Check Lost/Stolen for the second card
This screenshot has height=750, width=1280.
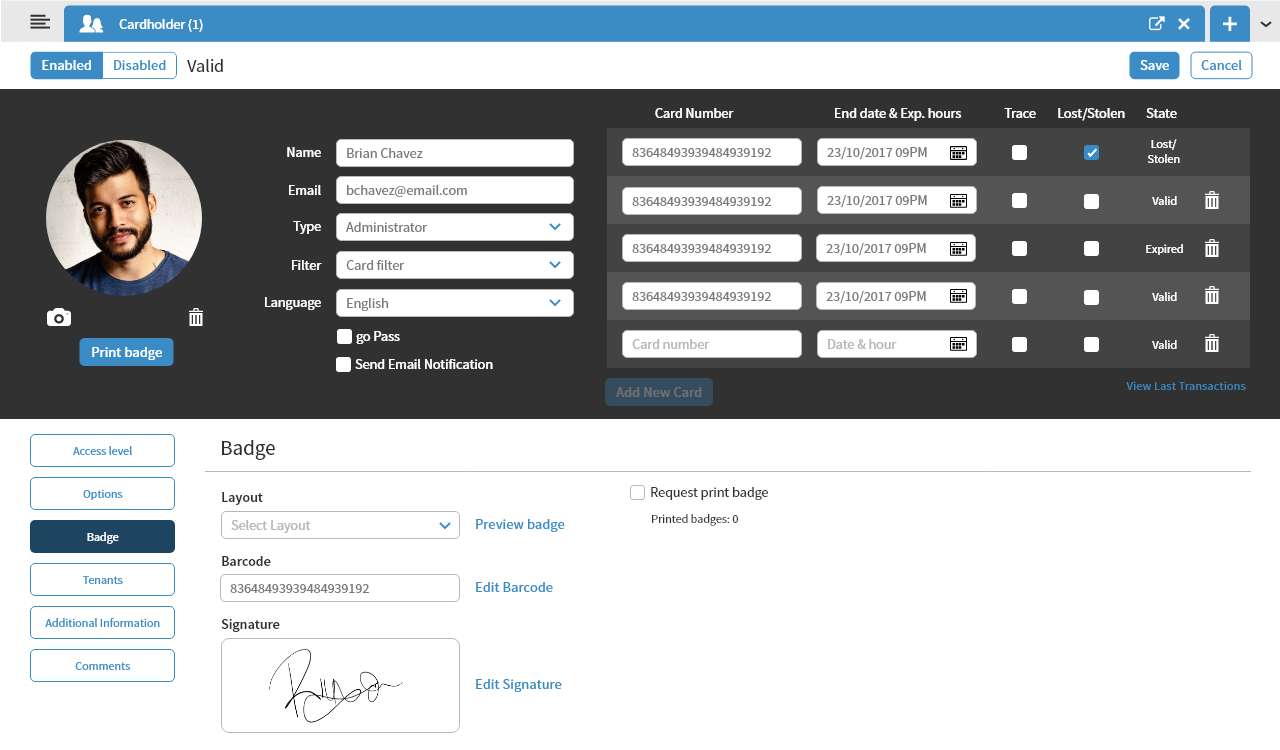[x=1091, y=200]
